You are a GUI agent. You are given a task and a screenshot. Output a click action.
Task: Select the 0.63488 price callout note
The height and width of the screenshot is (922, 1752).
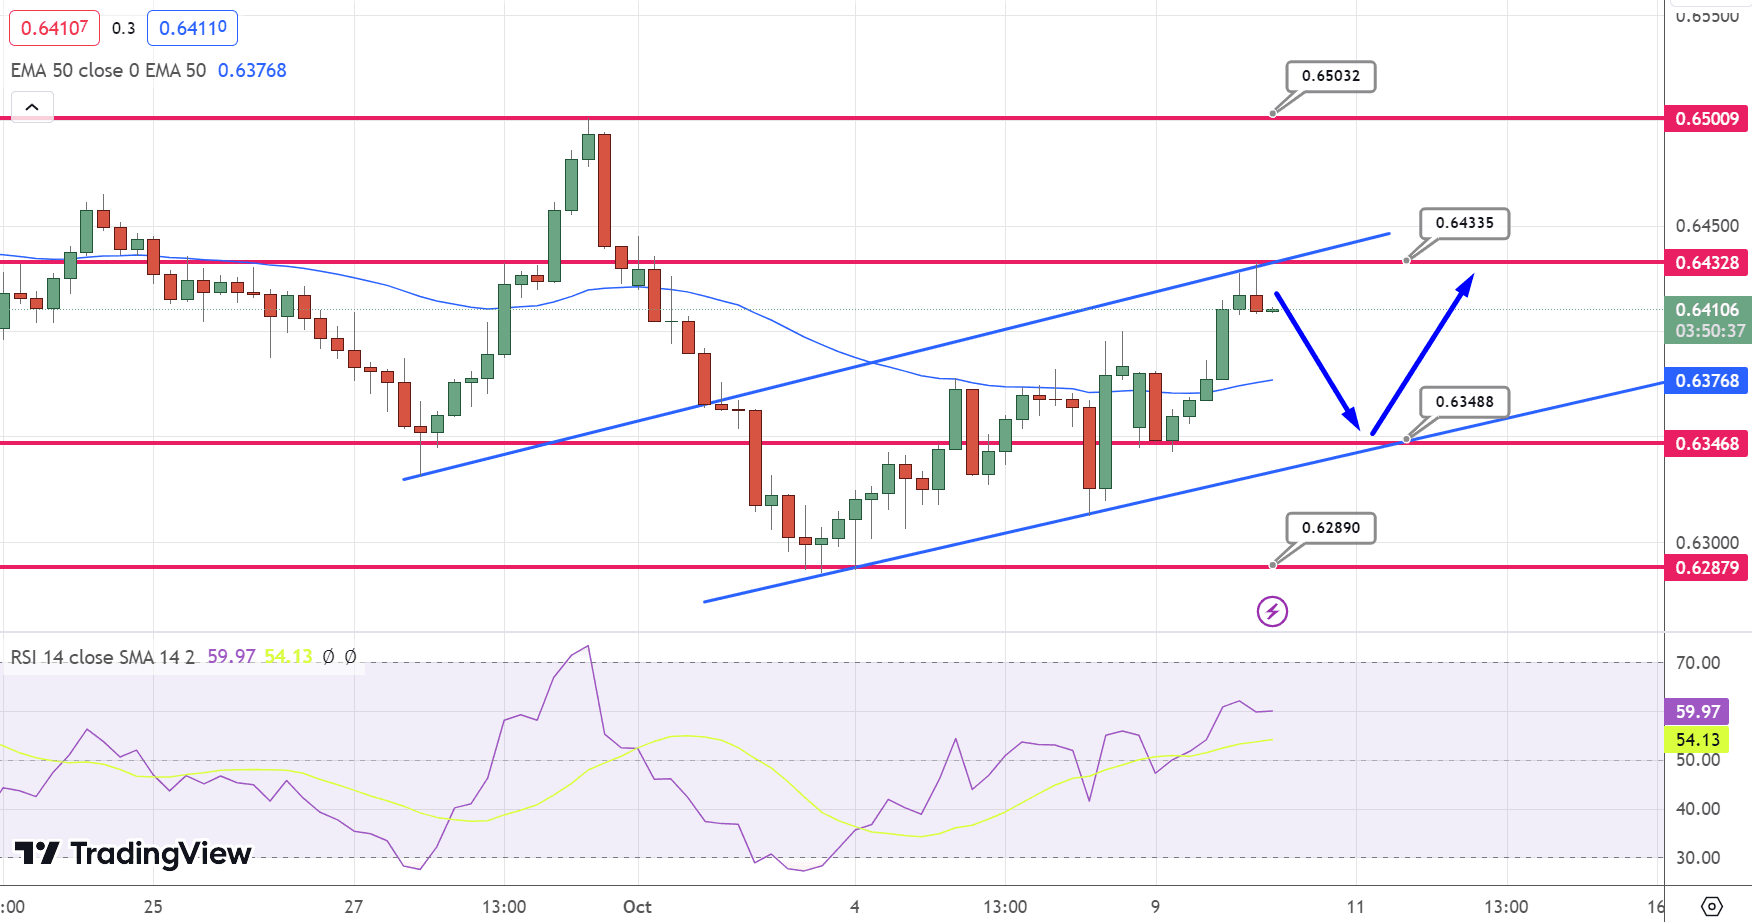tap(1465, 402)
